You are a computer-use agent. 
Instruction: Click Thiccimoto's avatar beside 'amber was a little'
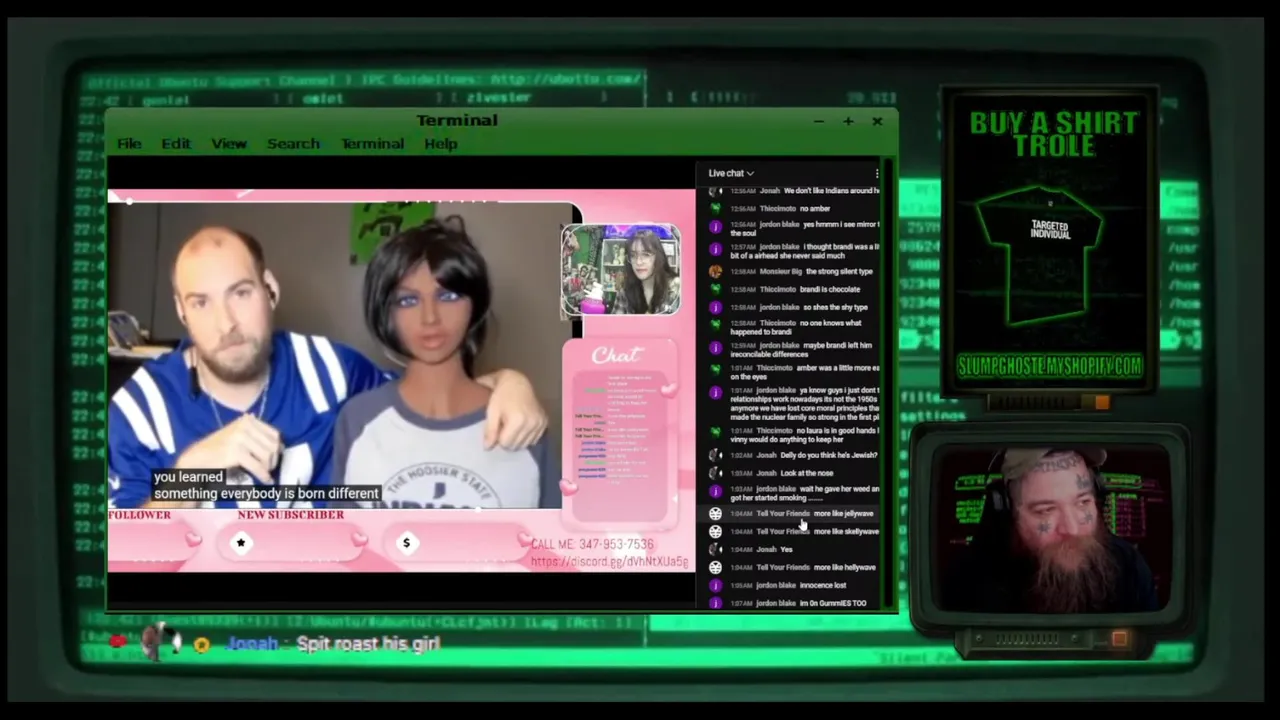pos(715,369)
